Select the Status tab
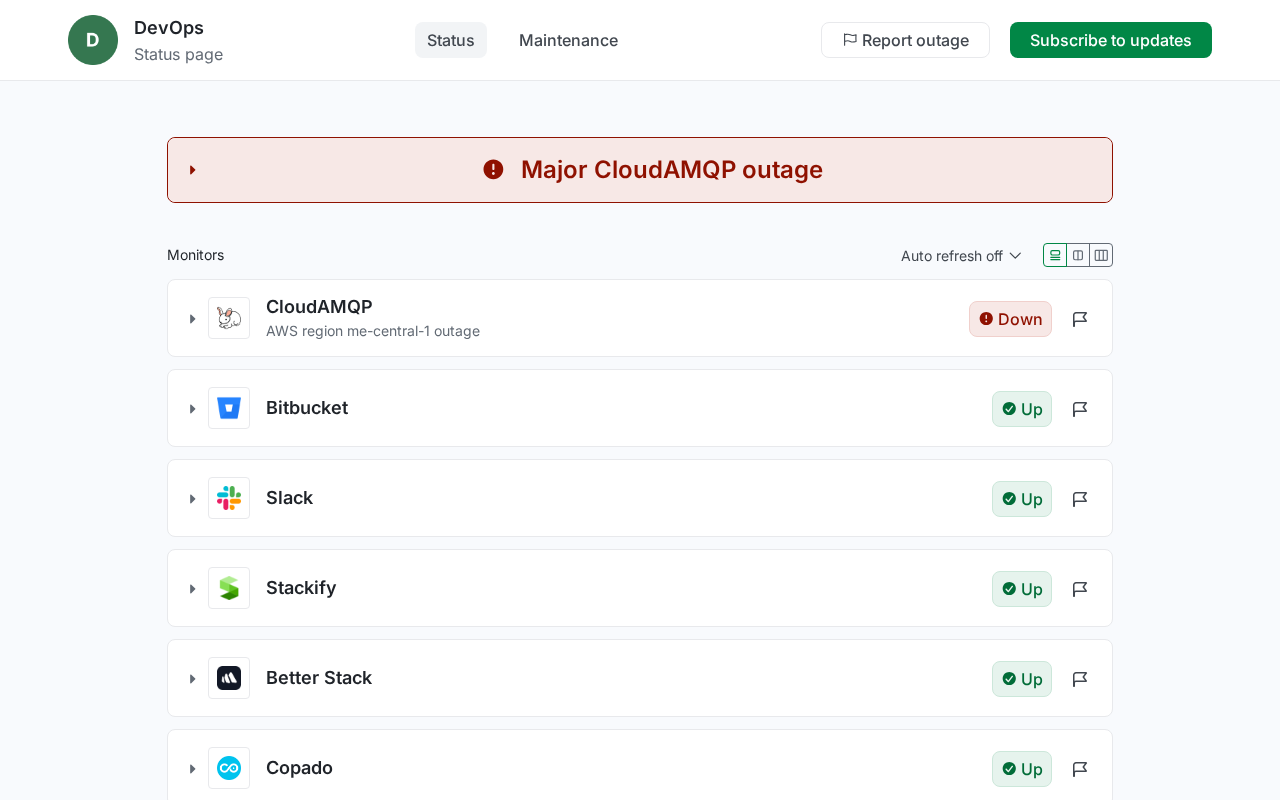Viewport: 1280px width, 800px height. pyautogui.click(x=450, y=40)
